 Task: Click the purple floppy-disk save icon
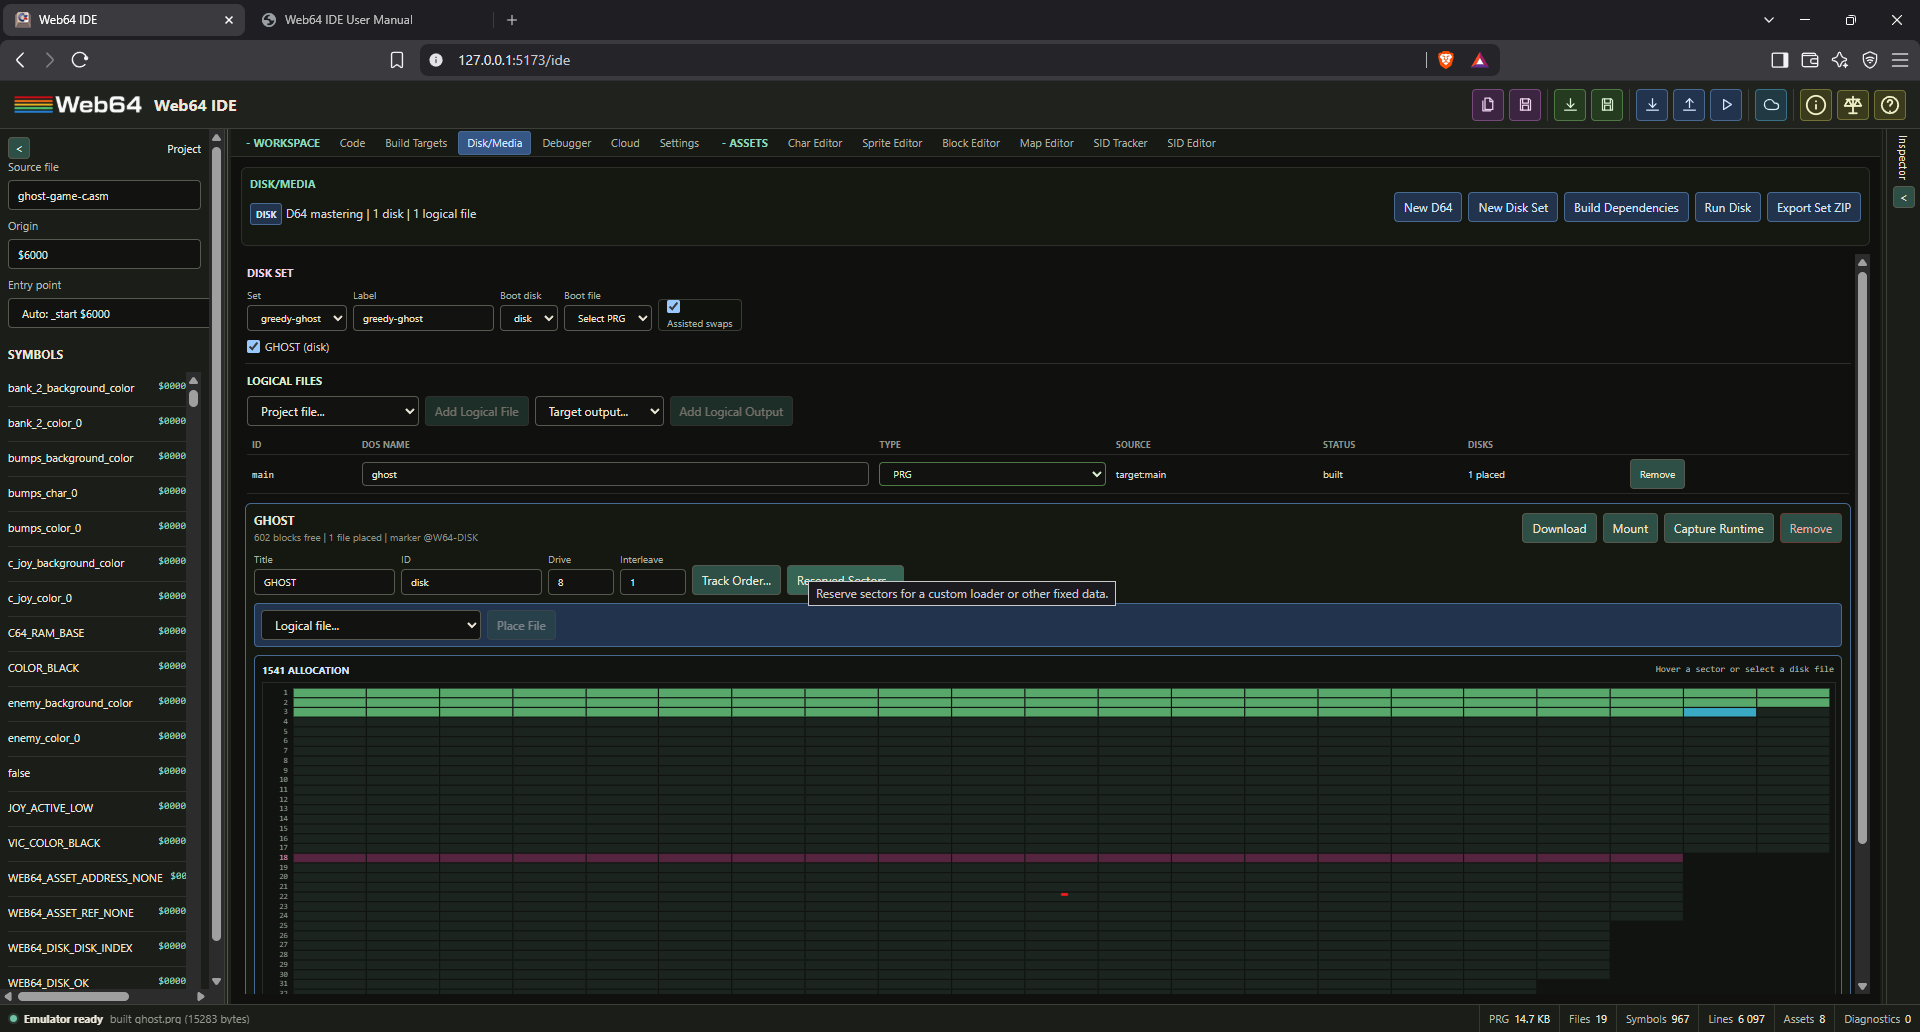pos(1525,105)
